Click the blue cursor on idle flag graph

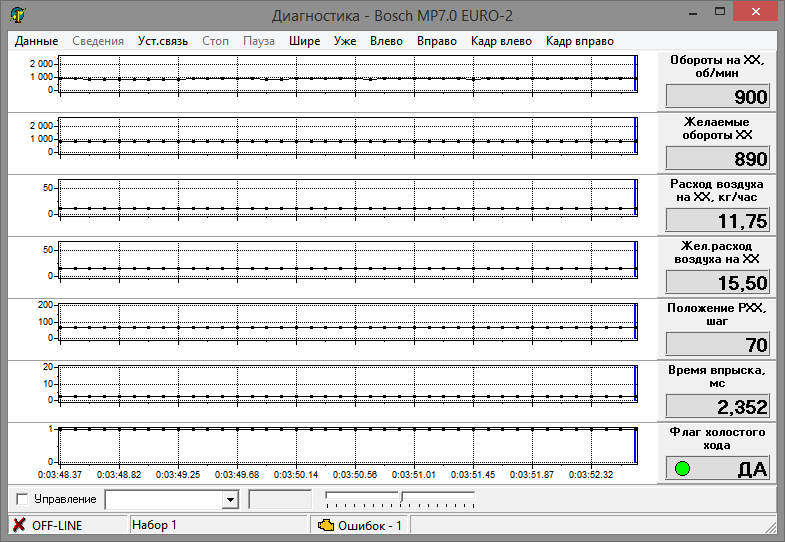click(635, 445)
